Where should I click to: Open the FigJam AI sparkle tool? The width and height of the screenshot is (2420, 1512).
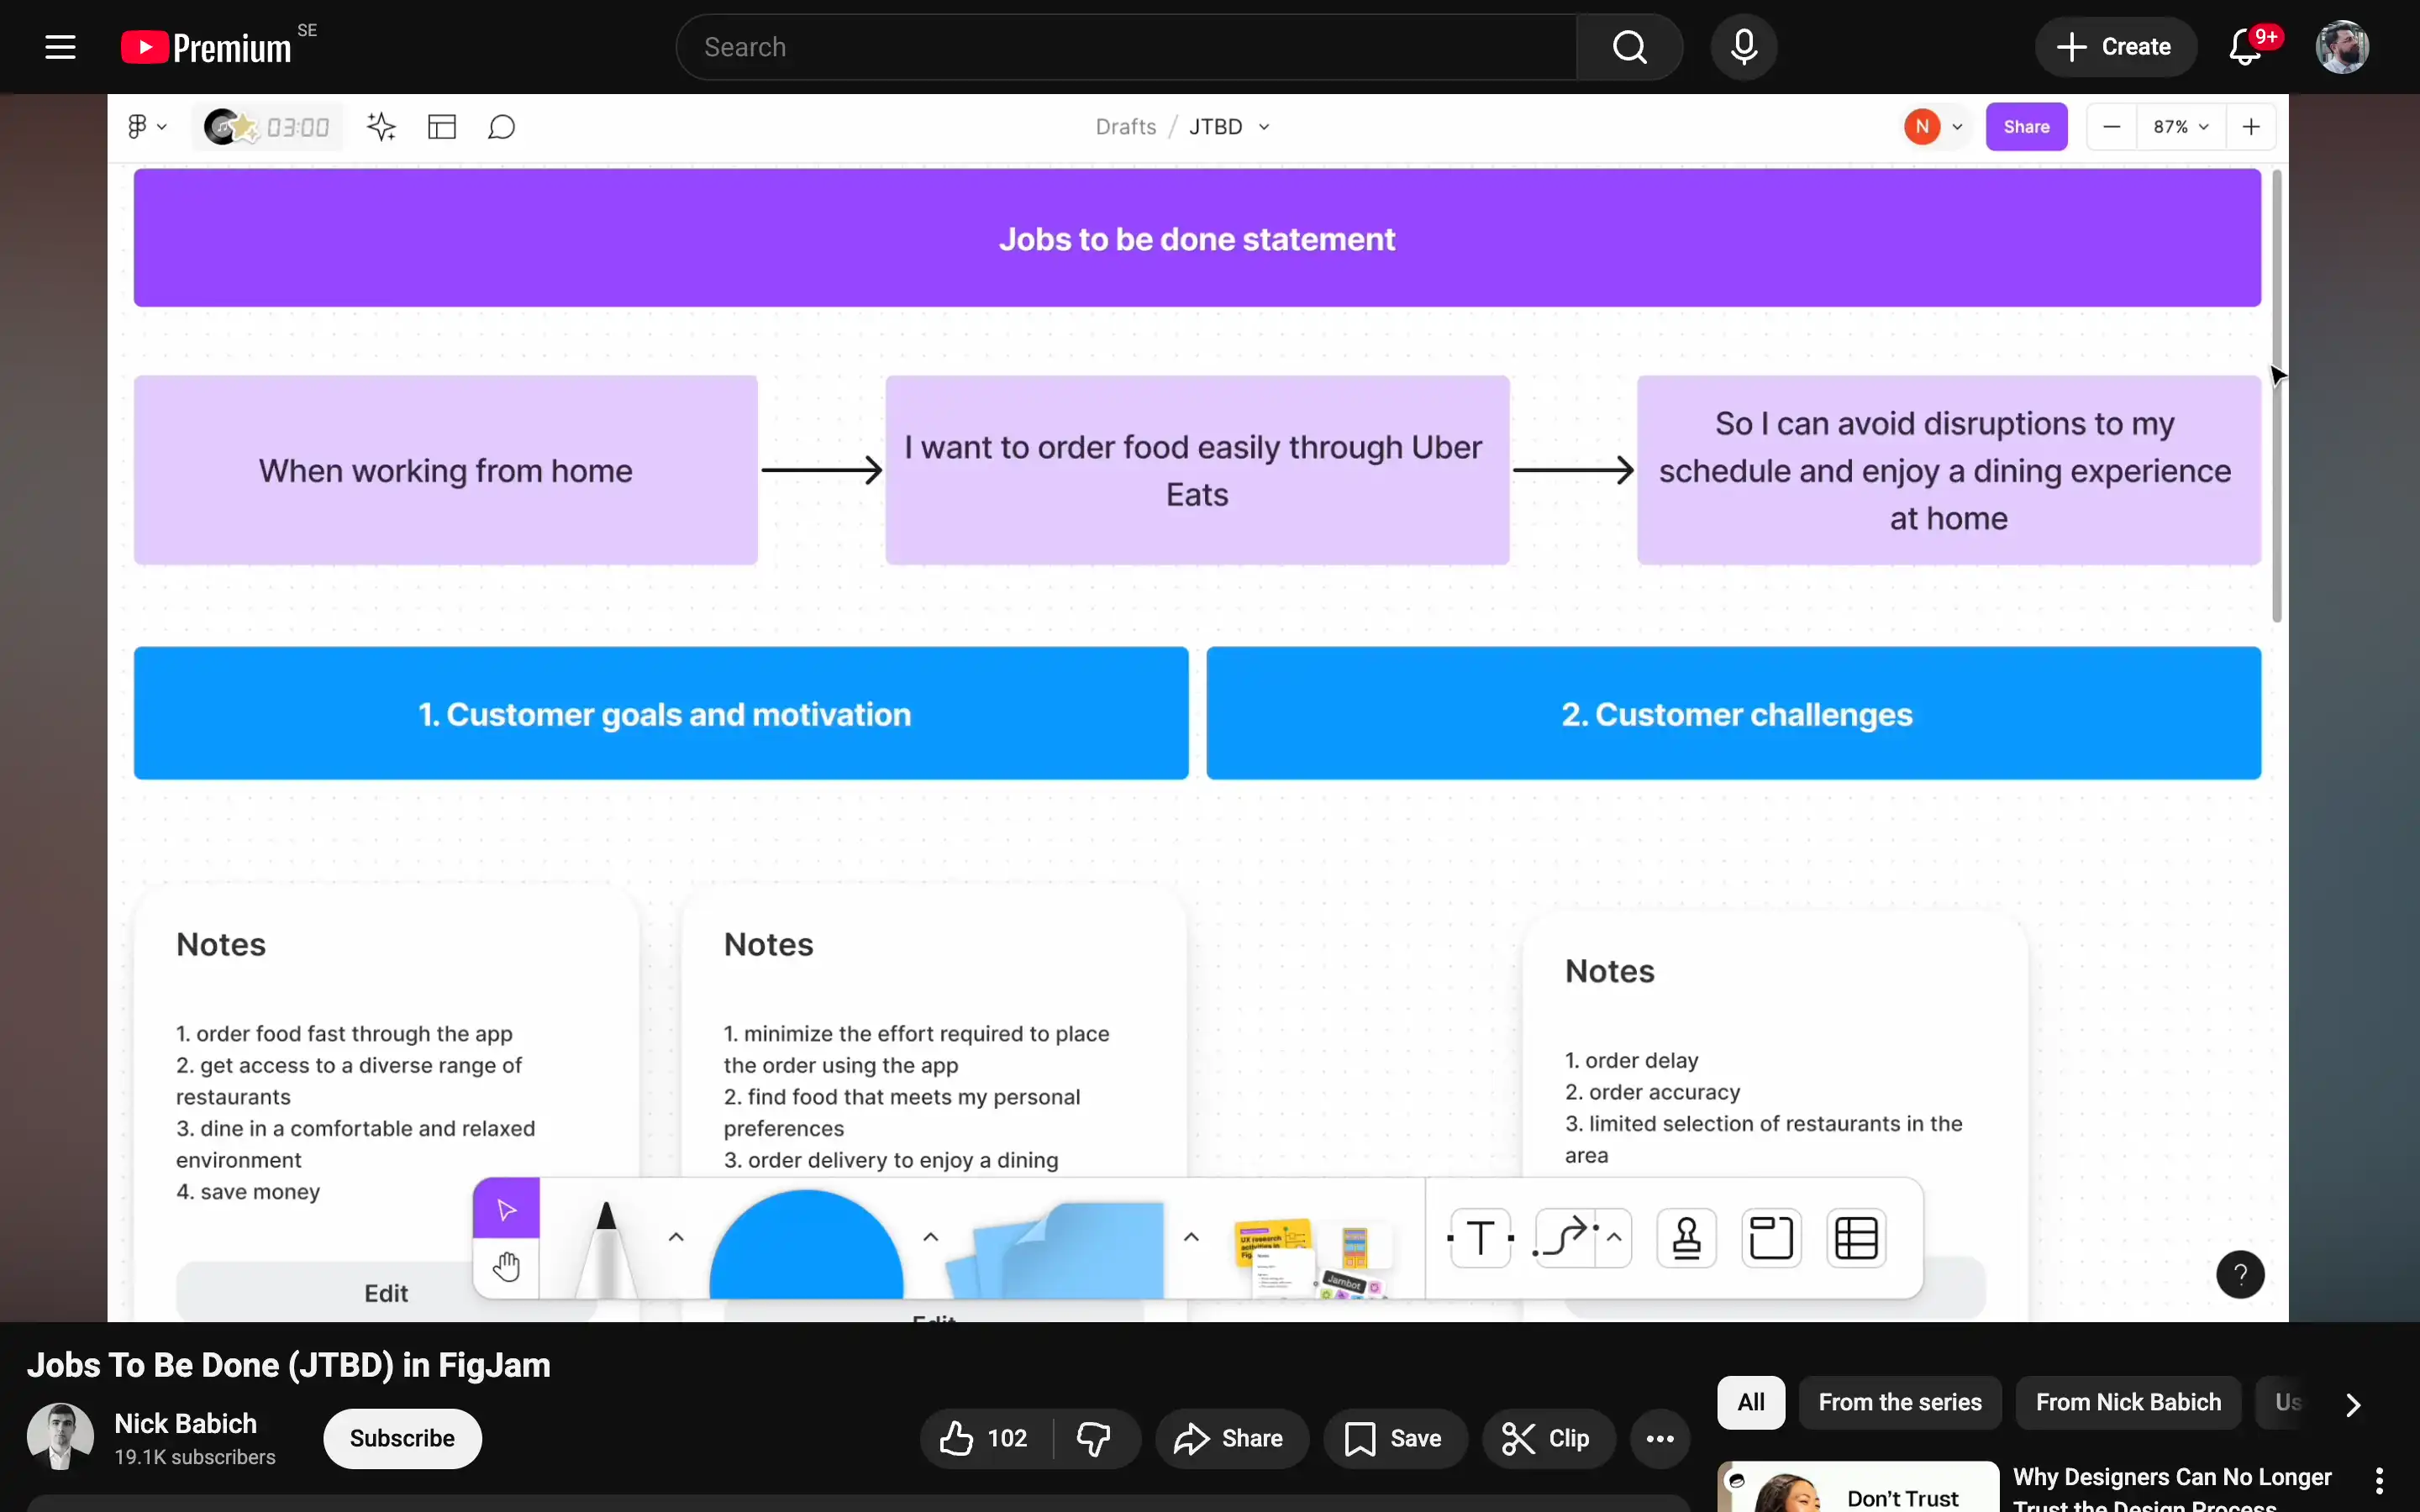(x=381, y=127)
